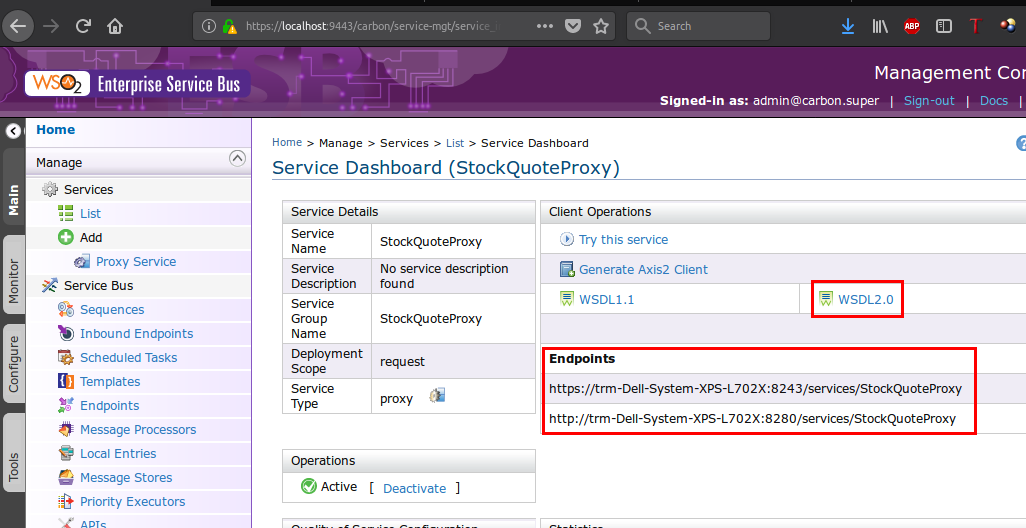Click the browser Reload button
Image resolution: width=1026 pixels, height=528 pixels.
(83, 26)
